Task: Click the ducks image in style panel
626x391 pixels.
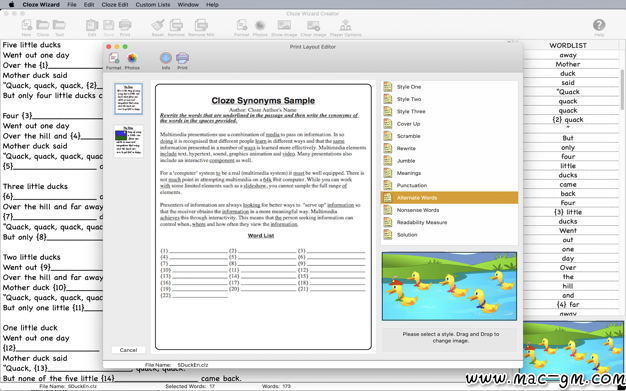Action: (x=449, y=286)
